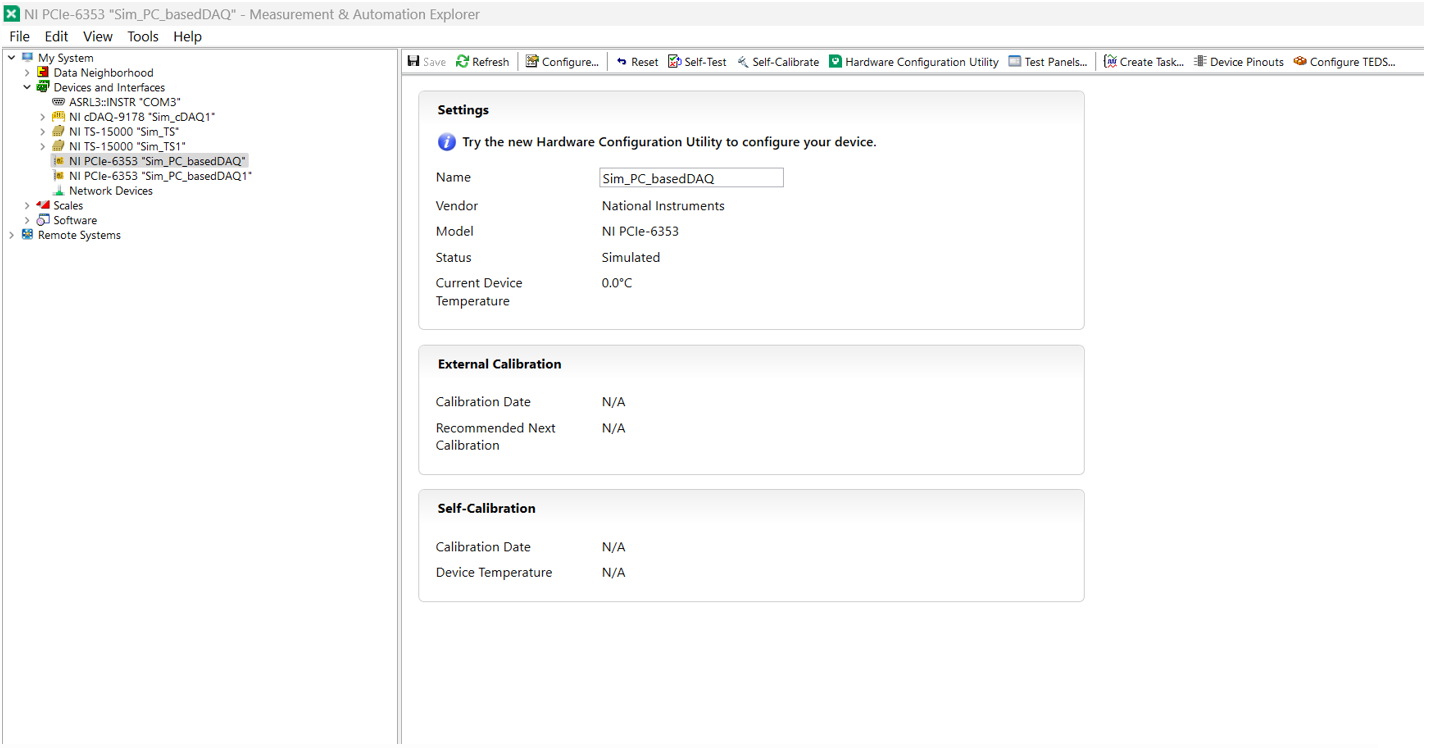Collapse the My System tree node
The height and width of the screenshot is (748, 1429).
[x=12, y=58]
